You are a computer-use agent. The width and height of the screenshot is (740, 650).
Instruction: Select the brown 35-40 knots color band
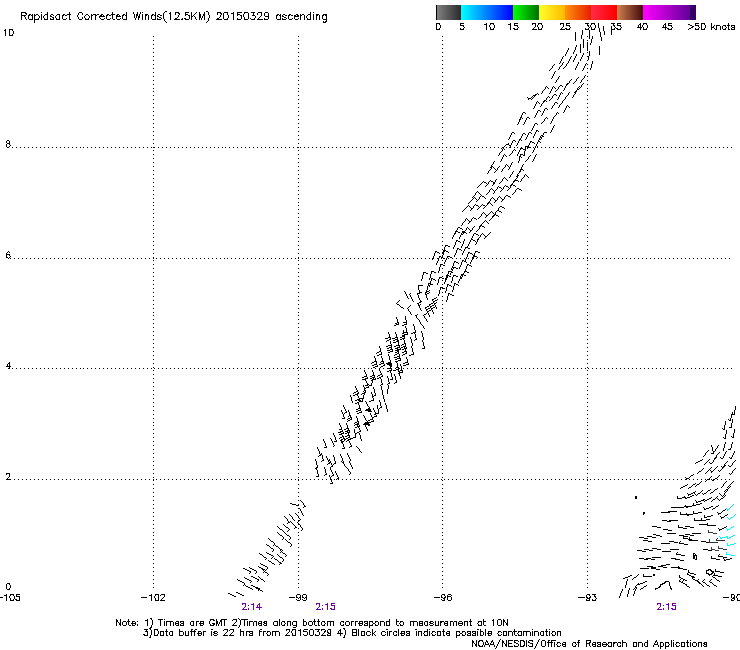pos(630,12)
